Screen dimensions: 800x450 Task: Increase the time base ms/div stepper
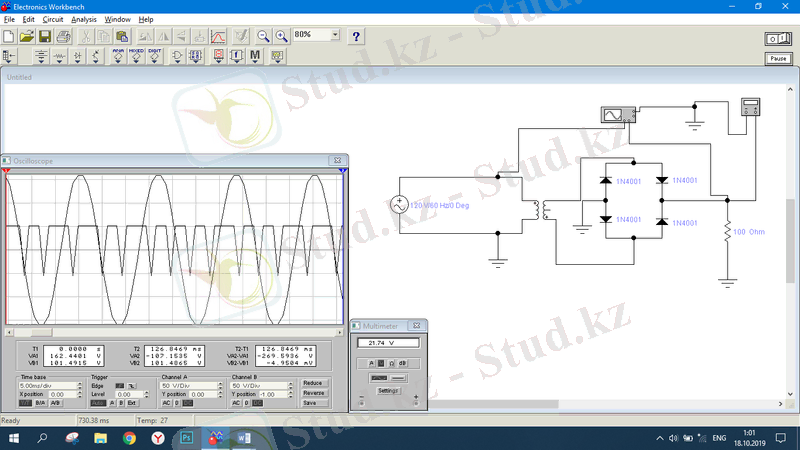point(80,383)
